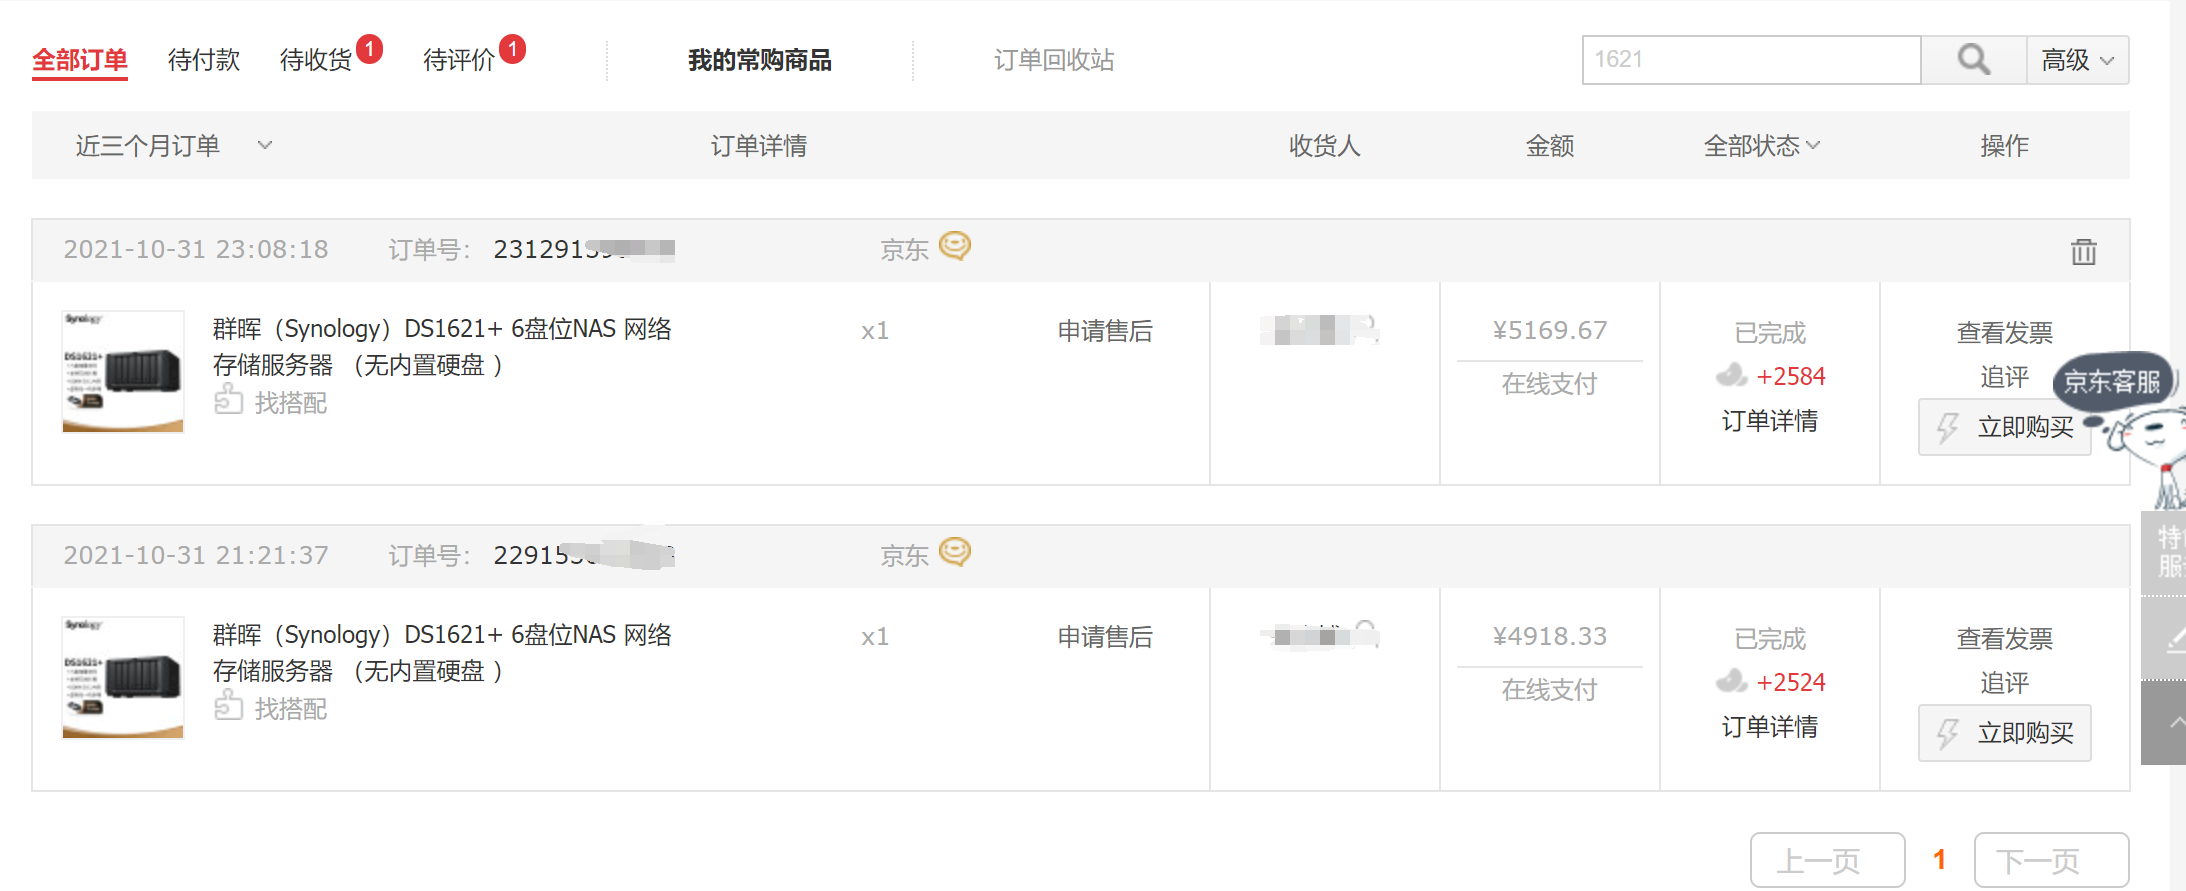
Task: Click 查看发票 in first order
Action: click(2004, 333)
